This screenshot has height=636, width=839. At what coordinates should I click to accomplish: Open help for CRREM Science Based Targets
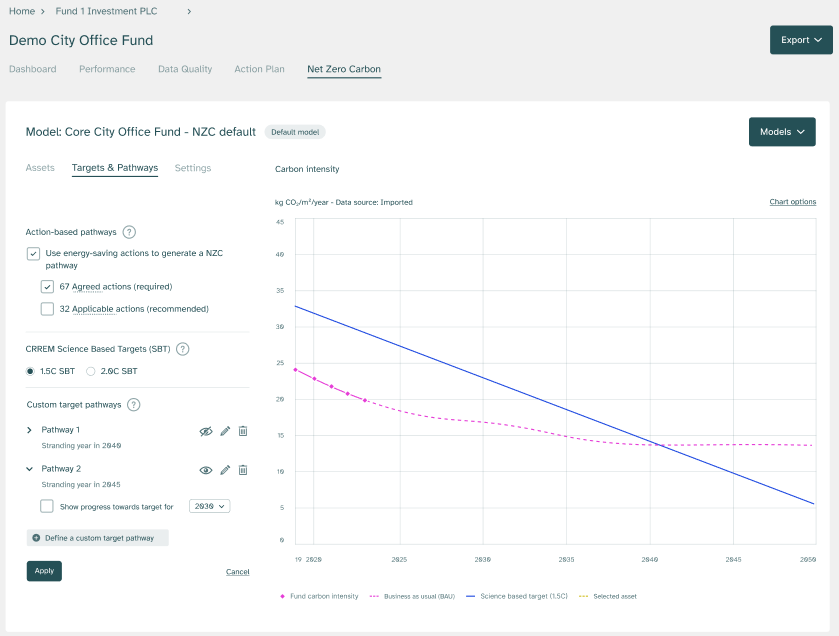coord(182,349)
